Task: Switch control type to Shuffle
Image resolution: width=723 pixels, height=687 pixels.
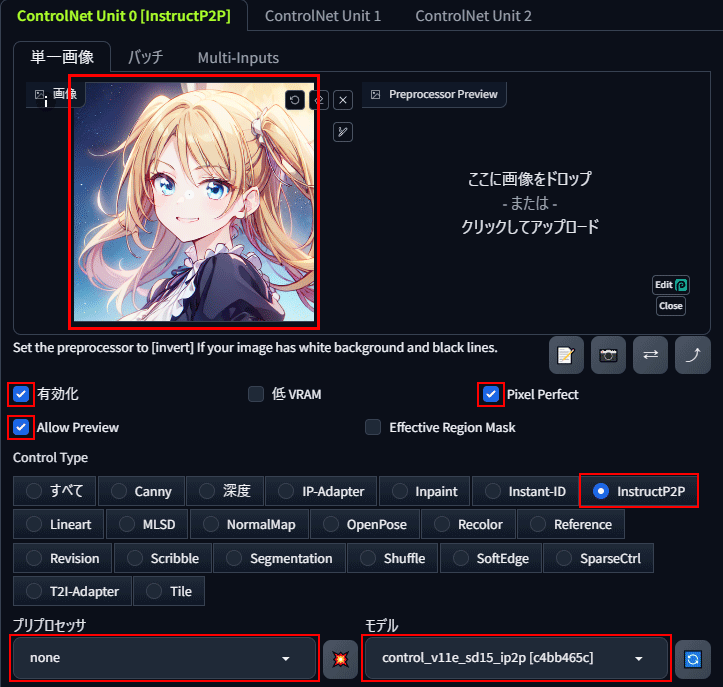Action: pyautogui.click(x=392, y=558)
